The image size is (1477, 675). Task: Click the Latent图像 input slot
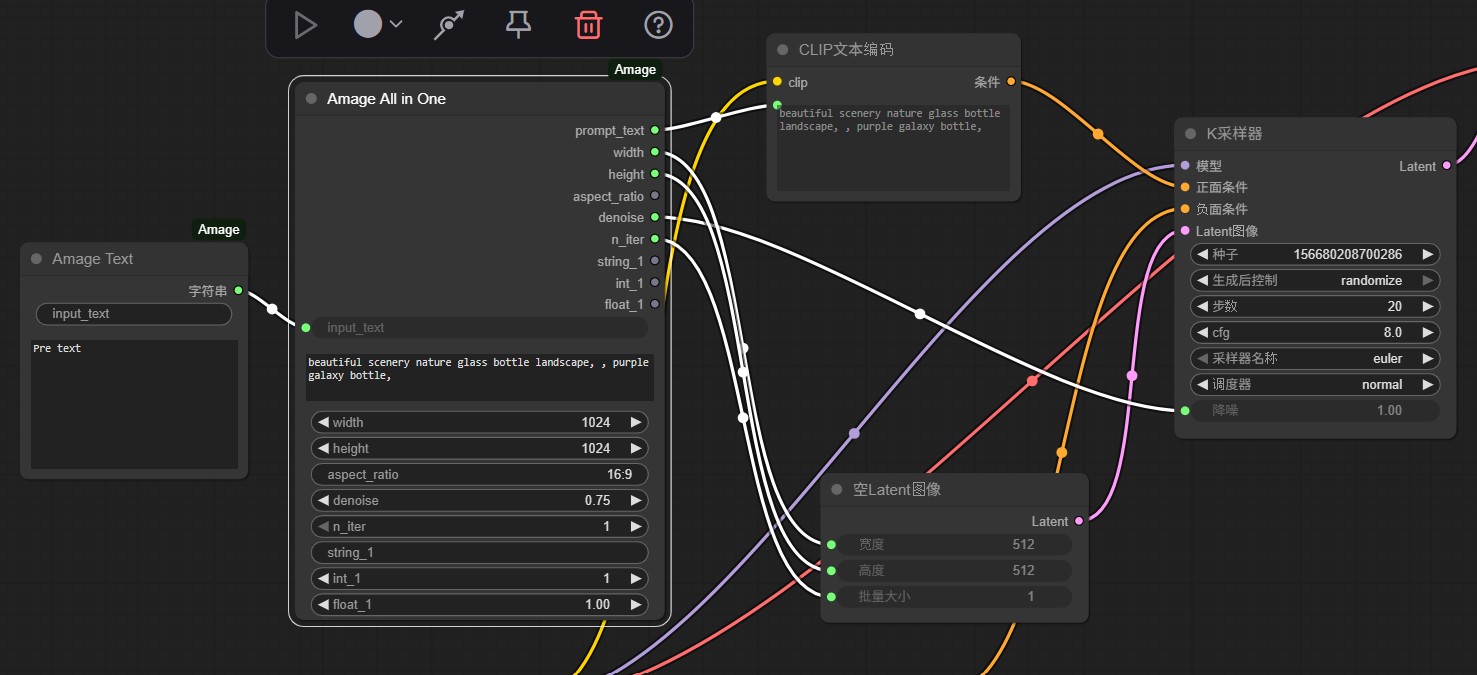coord(1185,231)
